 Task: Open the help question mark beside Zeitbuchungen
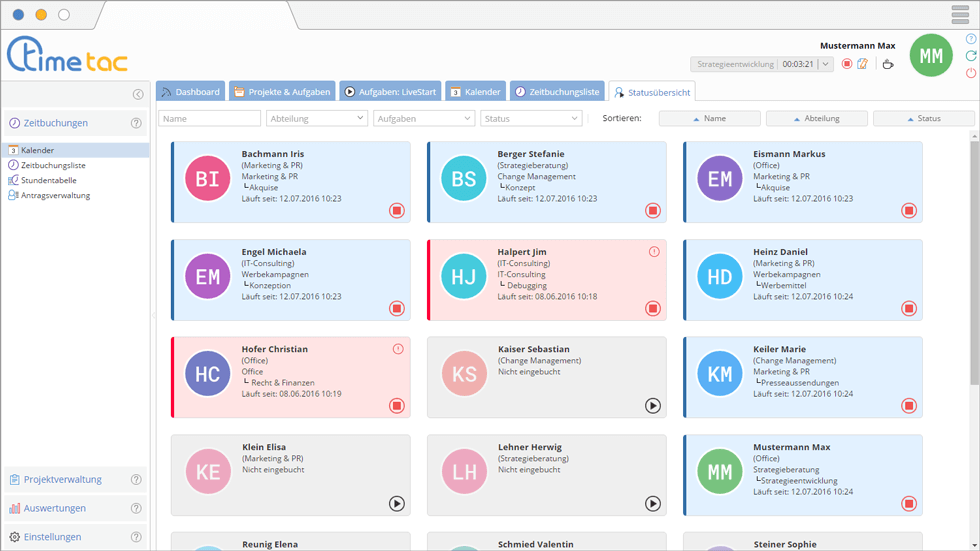136,123
